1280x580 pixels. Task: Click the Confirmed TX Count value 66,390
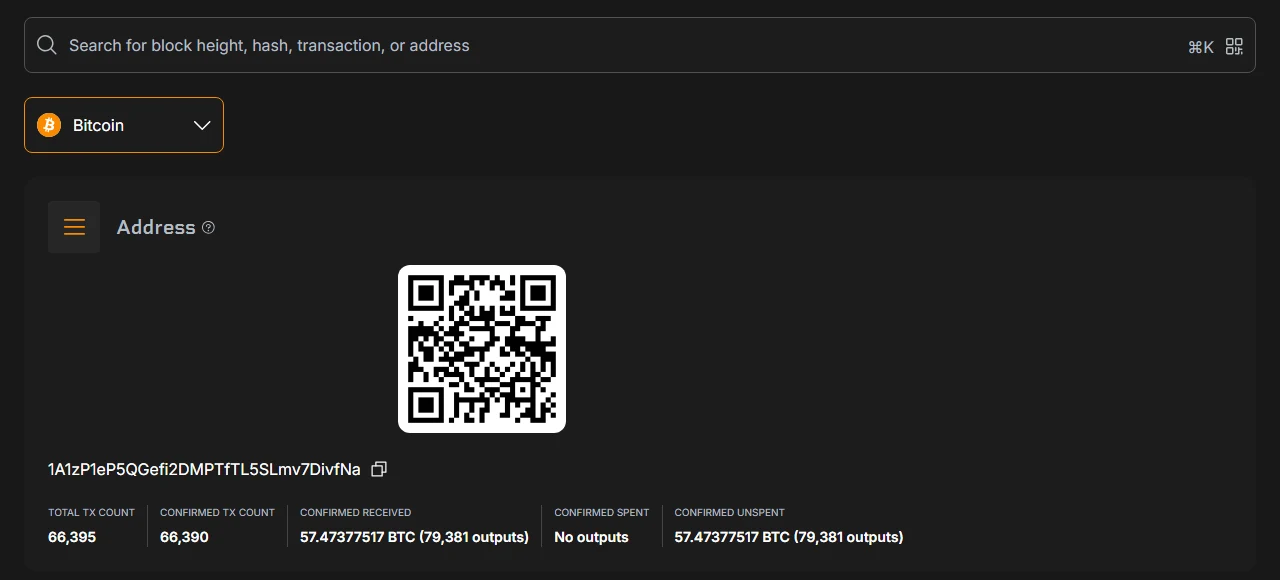pyautogui.click(x=184, y=537)
